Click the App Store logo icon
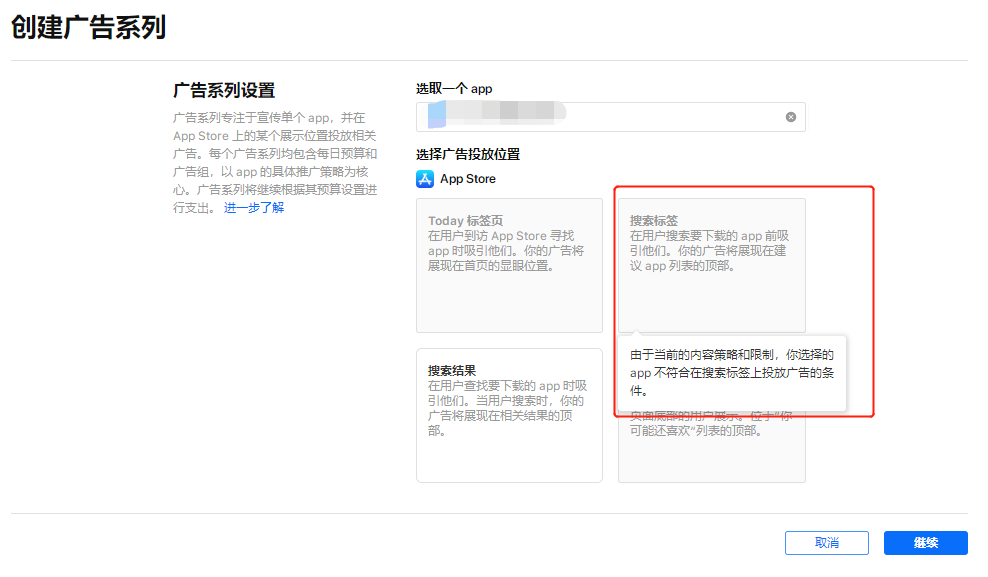Screen dimensions: 988x577 coord(425,179)
